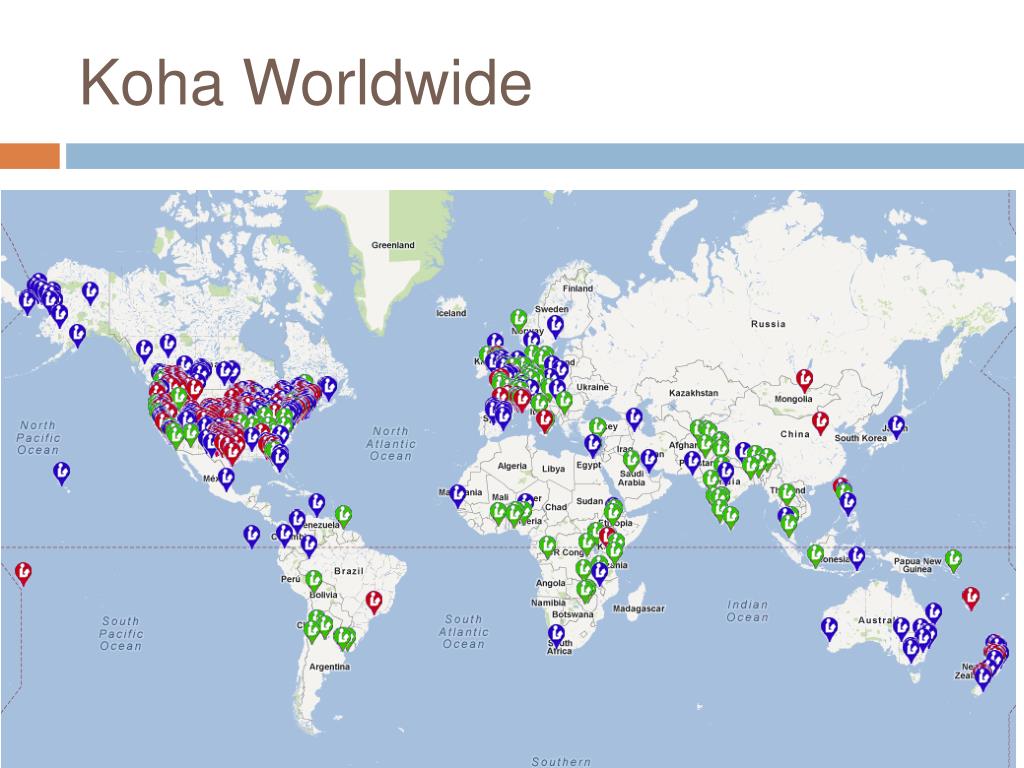Screen dimensions: 1024x768
Task: Select the Russia label on the map
Action: click(x=768, y=324)
